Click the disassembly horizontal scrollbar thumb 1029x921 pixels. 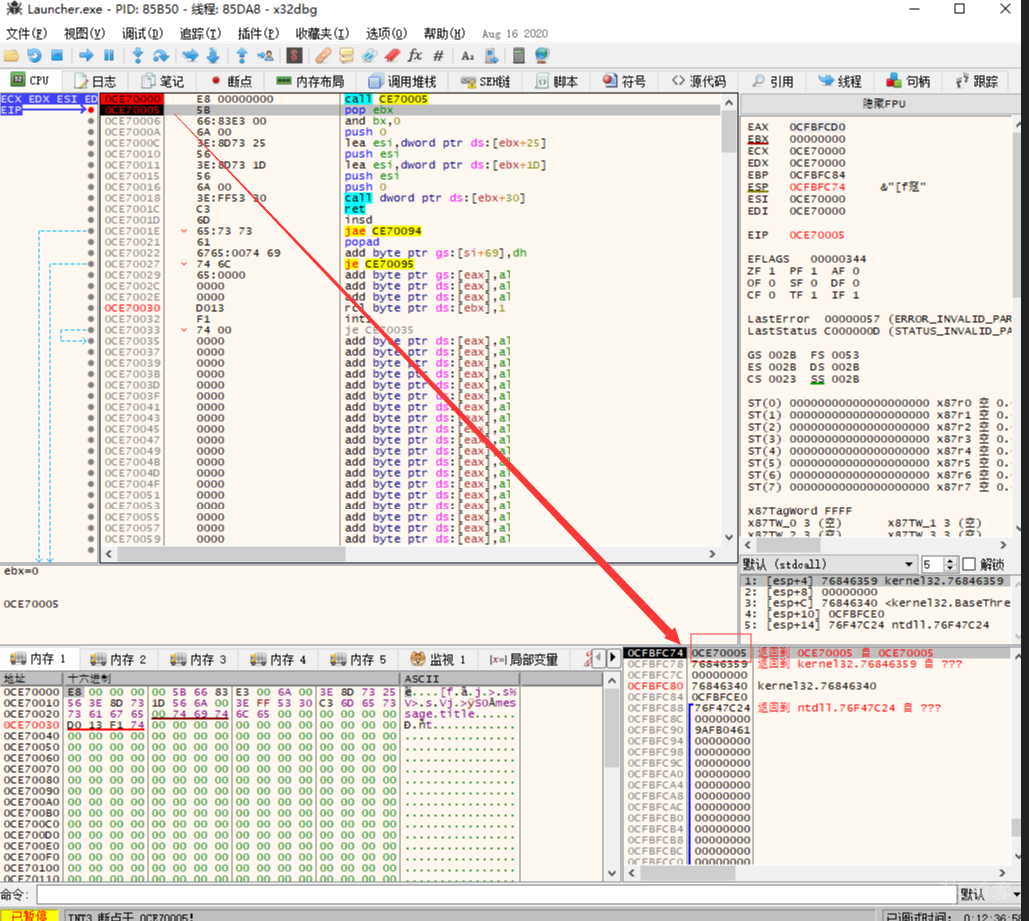231,554
